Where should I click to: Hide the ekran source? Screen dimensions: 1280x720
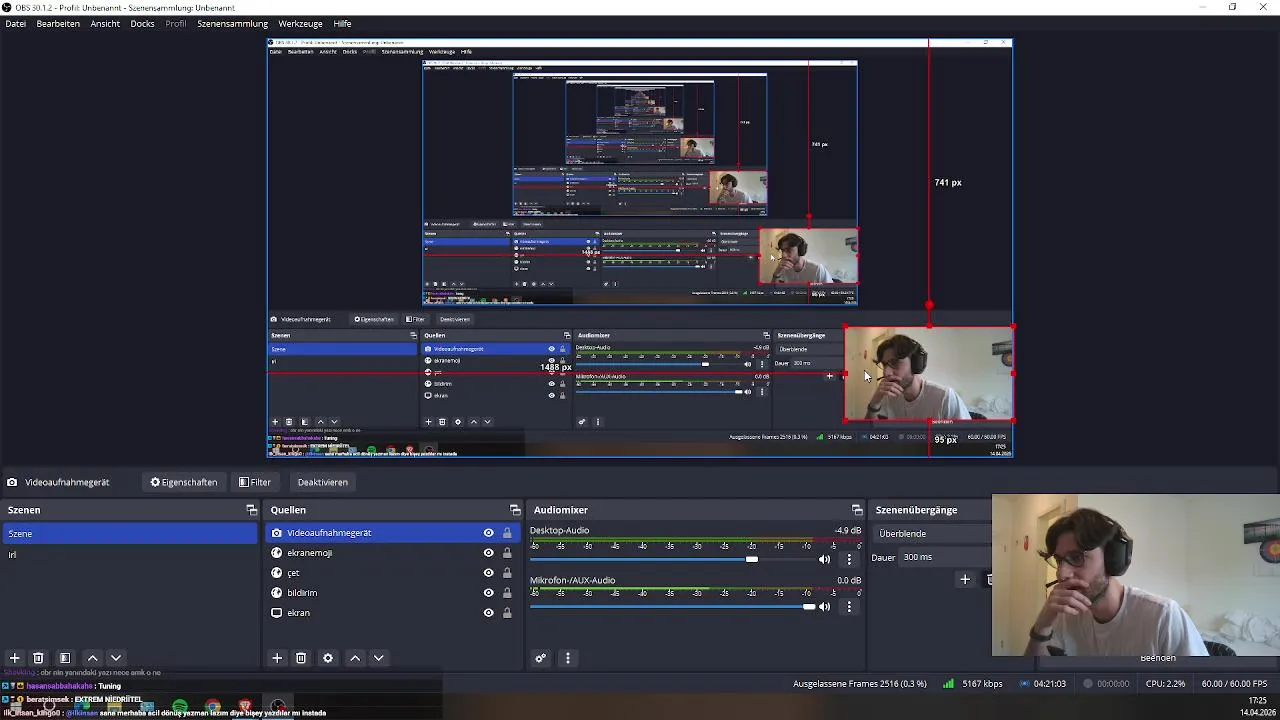(x=488, y=613)
